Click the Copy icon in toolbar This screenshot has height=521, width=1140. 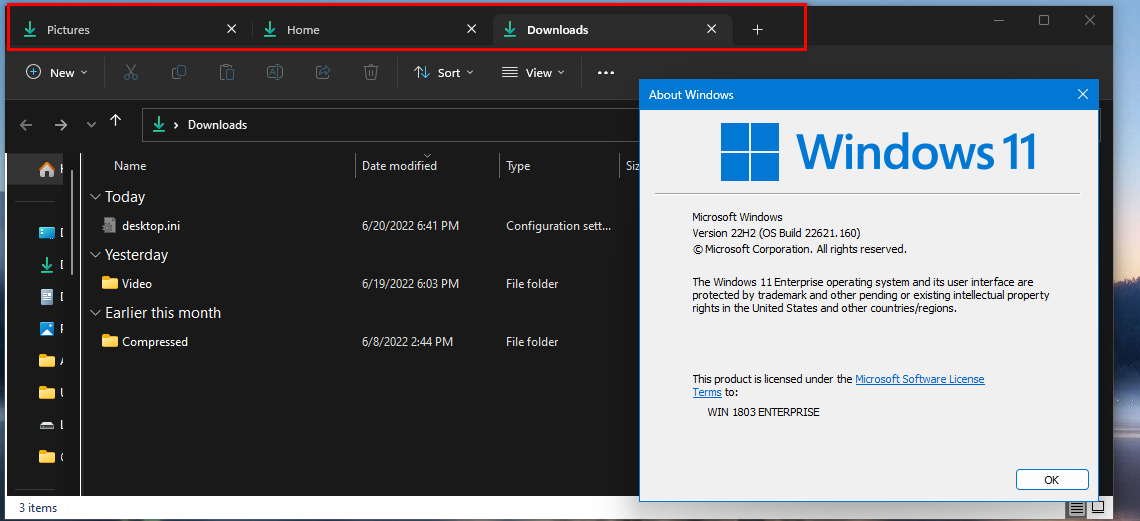tap(179, 73)
